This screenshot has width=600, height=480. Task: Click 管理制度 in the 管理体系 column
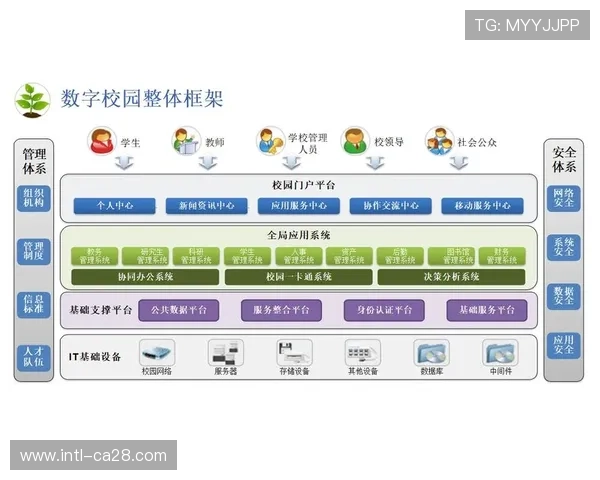click(34, 251)
